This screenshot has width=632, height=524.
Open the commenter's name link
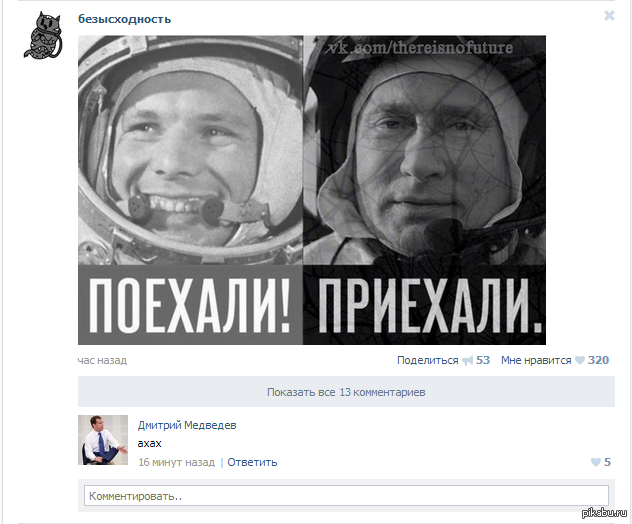187,425
